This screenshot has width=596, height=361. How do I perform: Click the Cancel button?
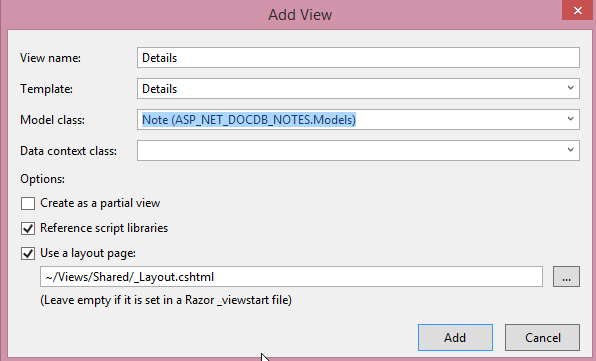pos(542,337)
